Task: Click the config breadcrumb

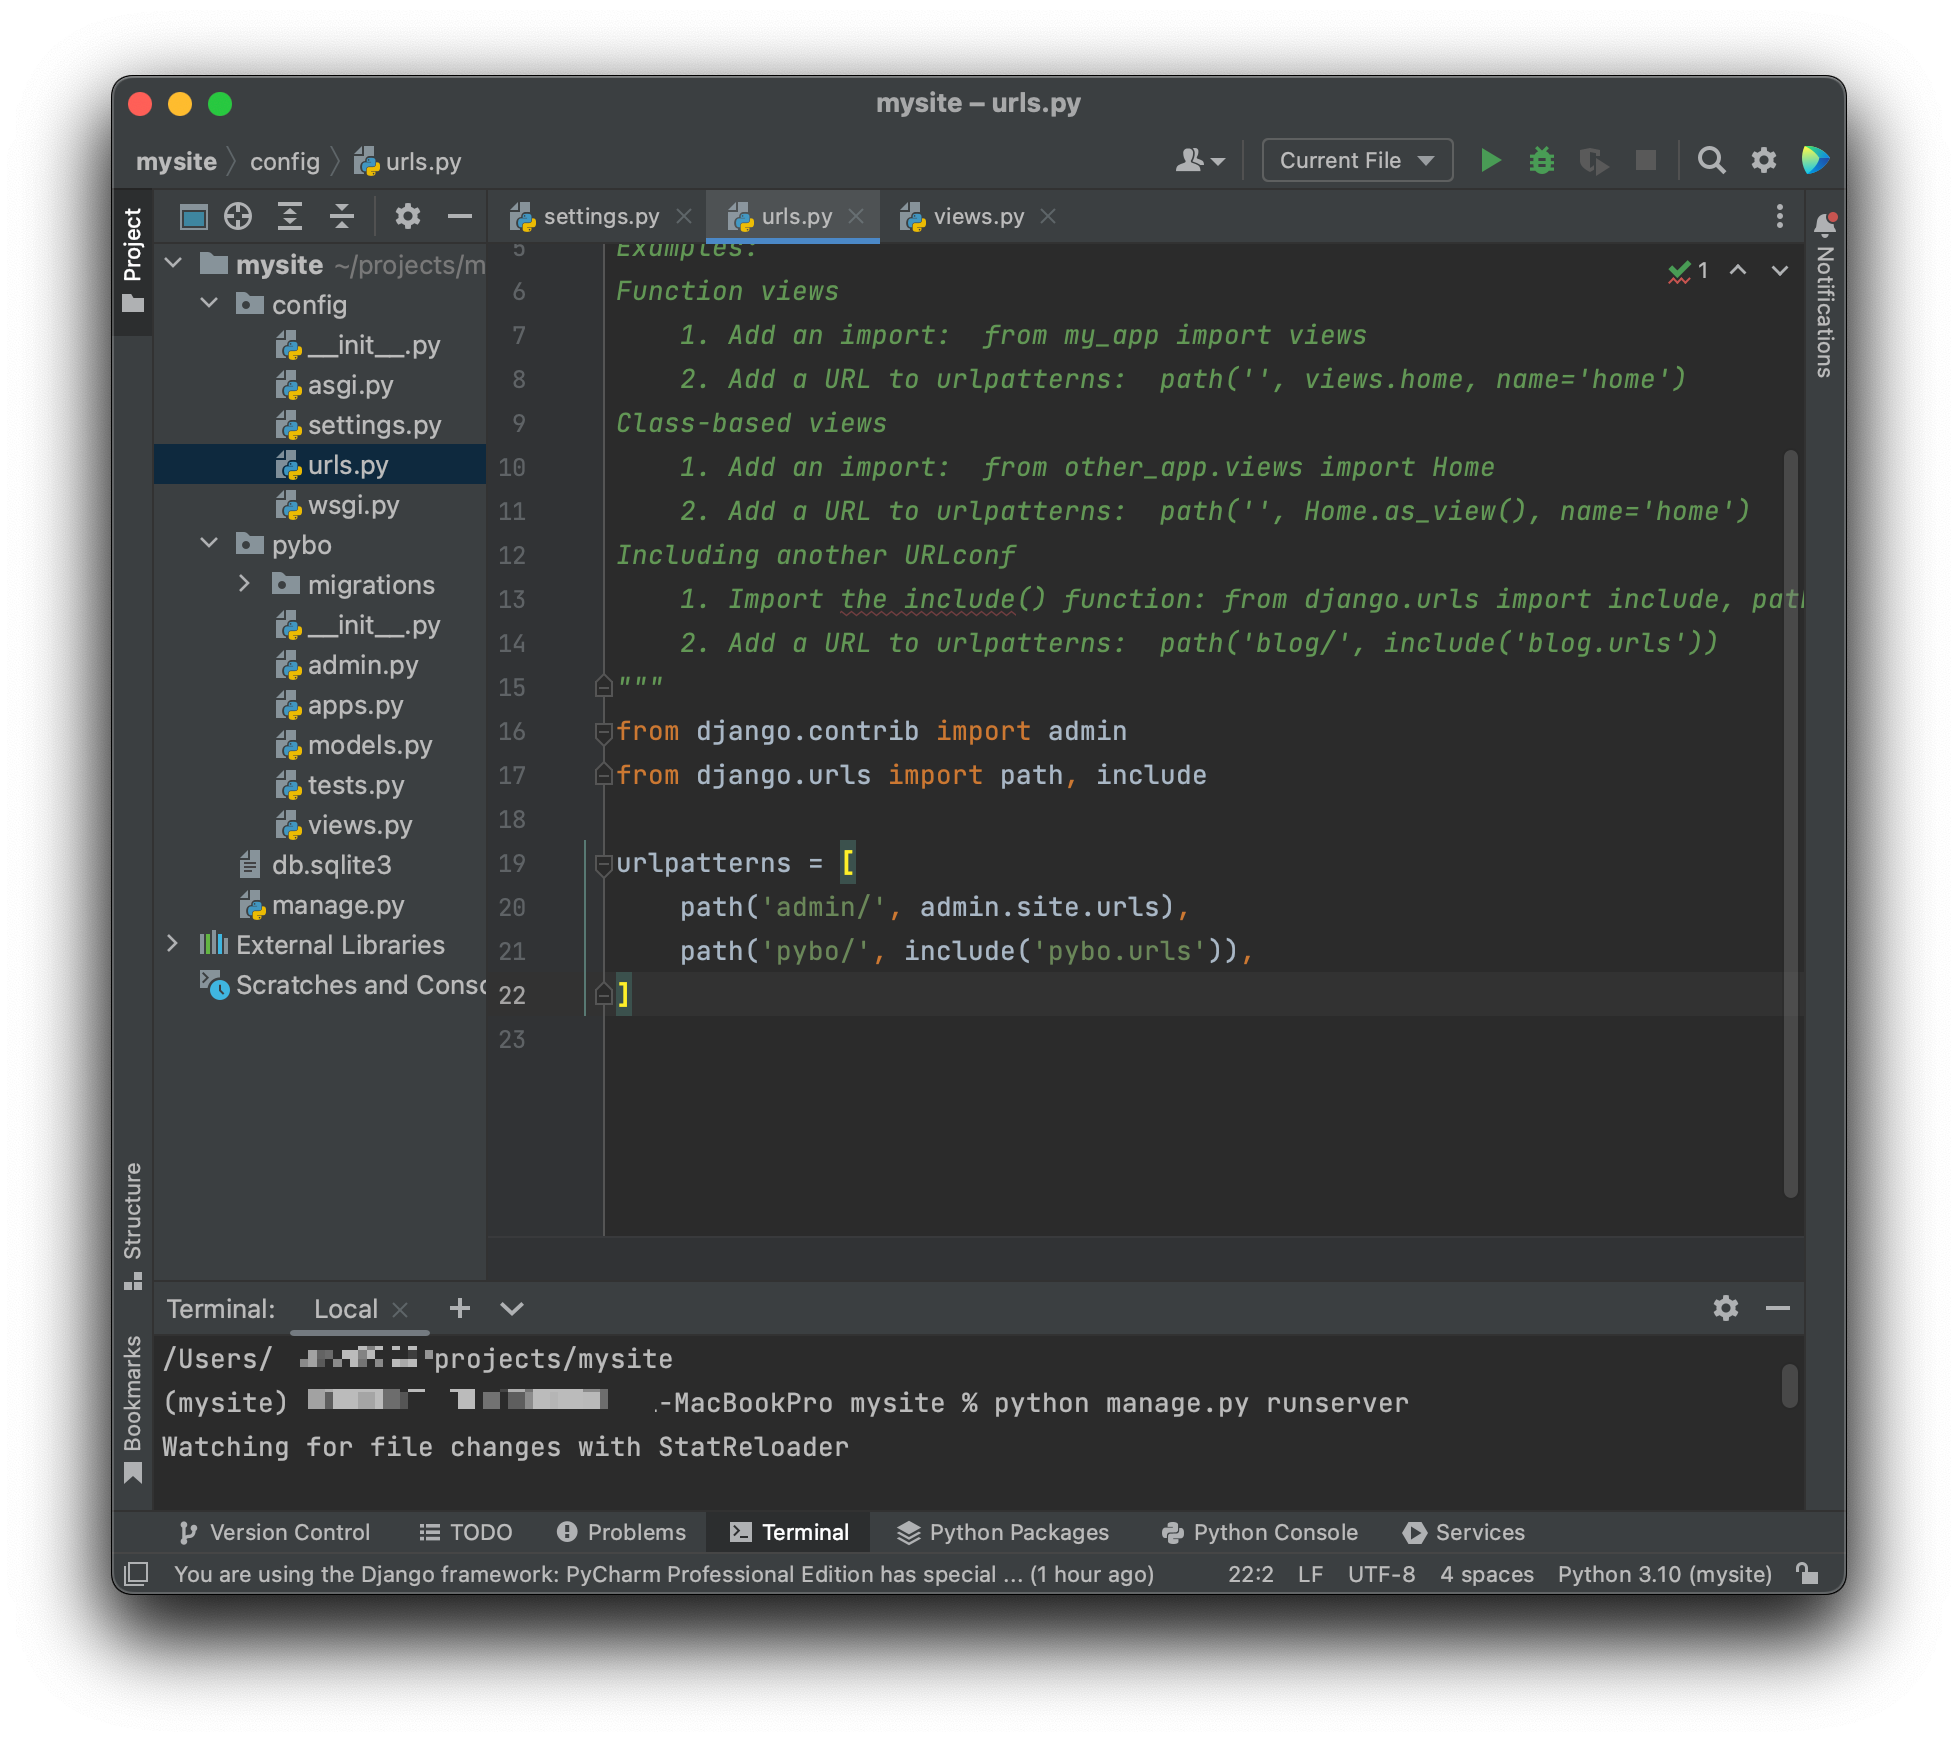Action: pyautogui.click(x=284, y=162)
